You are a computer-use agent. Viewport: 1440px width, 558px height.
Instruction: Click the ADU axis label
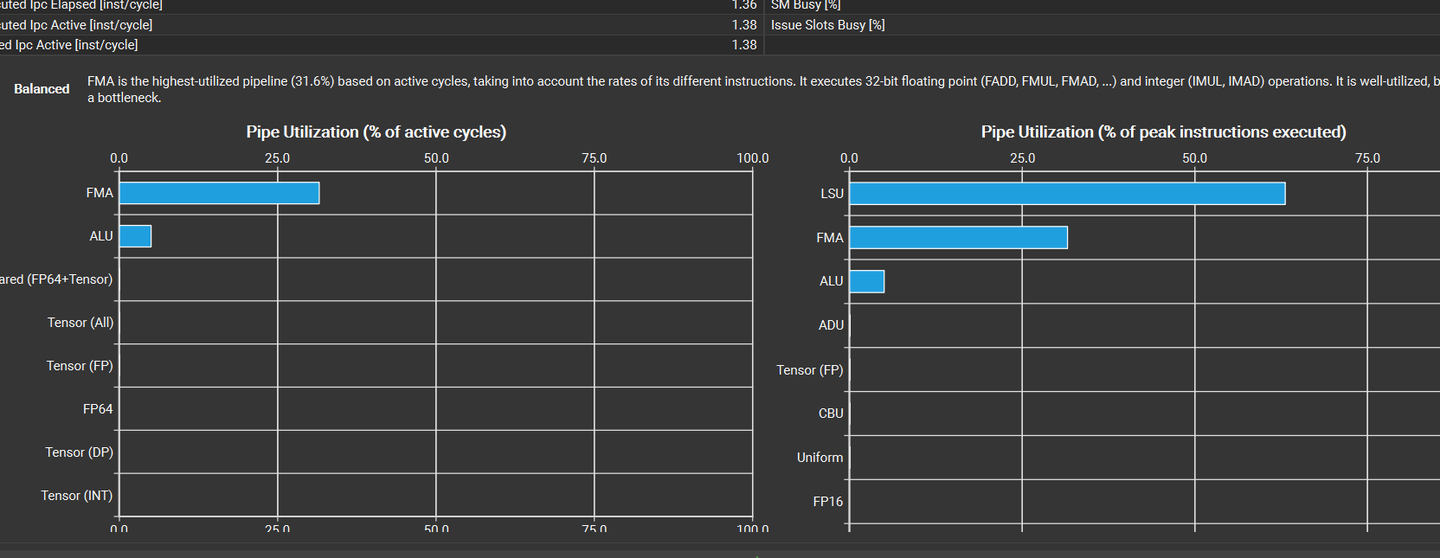pyautogui.click(x=831, y=325)
